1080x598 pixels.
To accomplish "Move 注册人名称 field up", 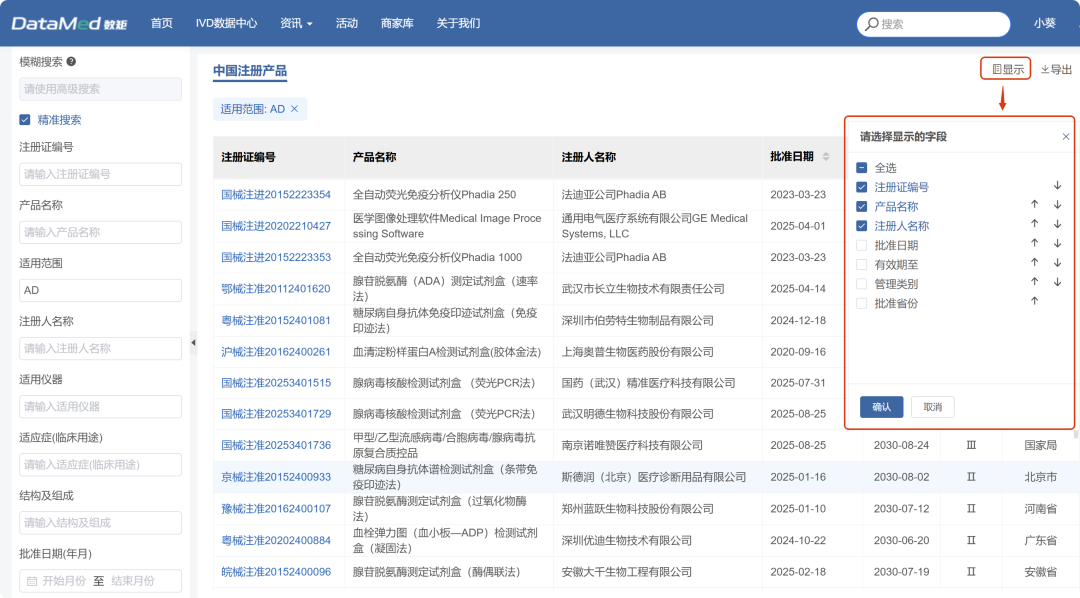I will click(x=1035, y=224).
